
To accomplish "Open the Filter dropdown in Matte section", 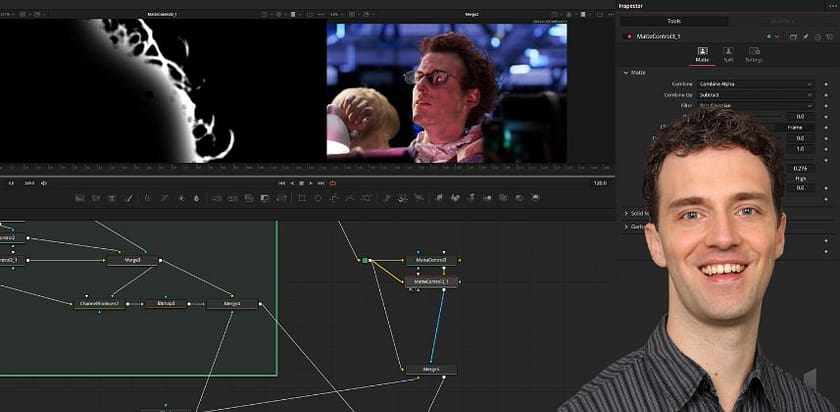I will pyautogui.click(x=755, y=106).
